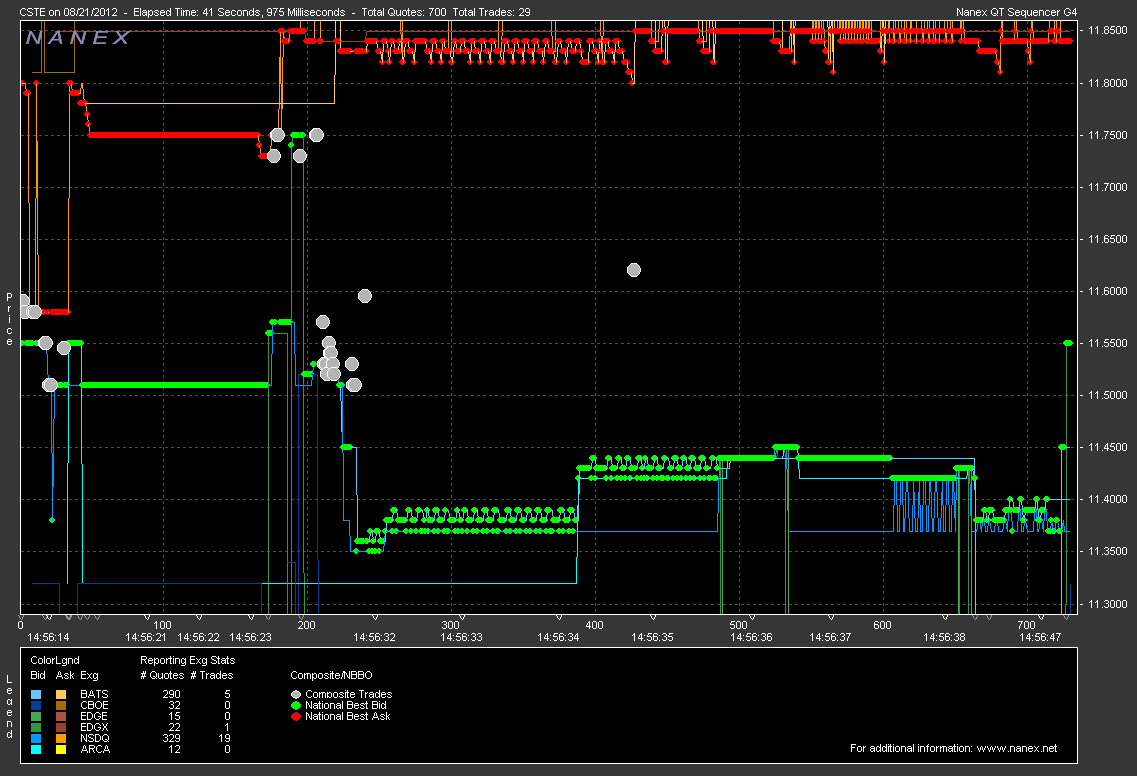Click the NSDQ trade count 19
The image size is (1137, 776).
point(225,738)
